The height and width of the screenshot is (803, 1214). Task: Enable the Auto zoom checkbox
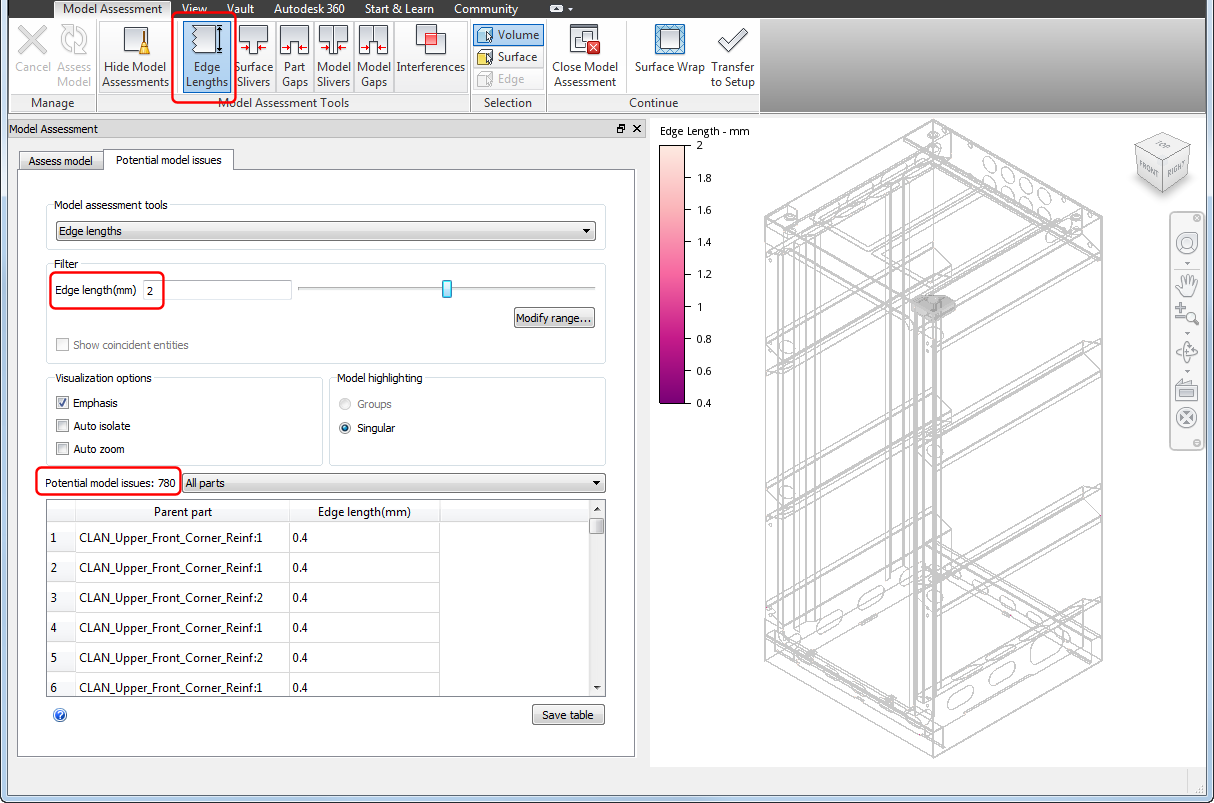click(63, 449)
